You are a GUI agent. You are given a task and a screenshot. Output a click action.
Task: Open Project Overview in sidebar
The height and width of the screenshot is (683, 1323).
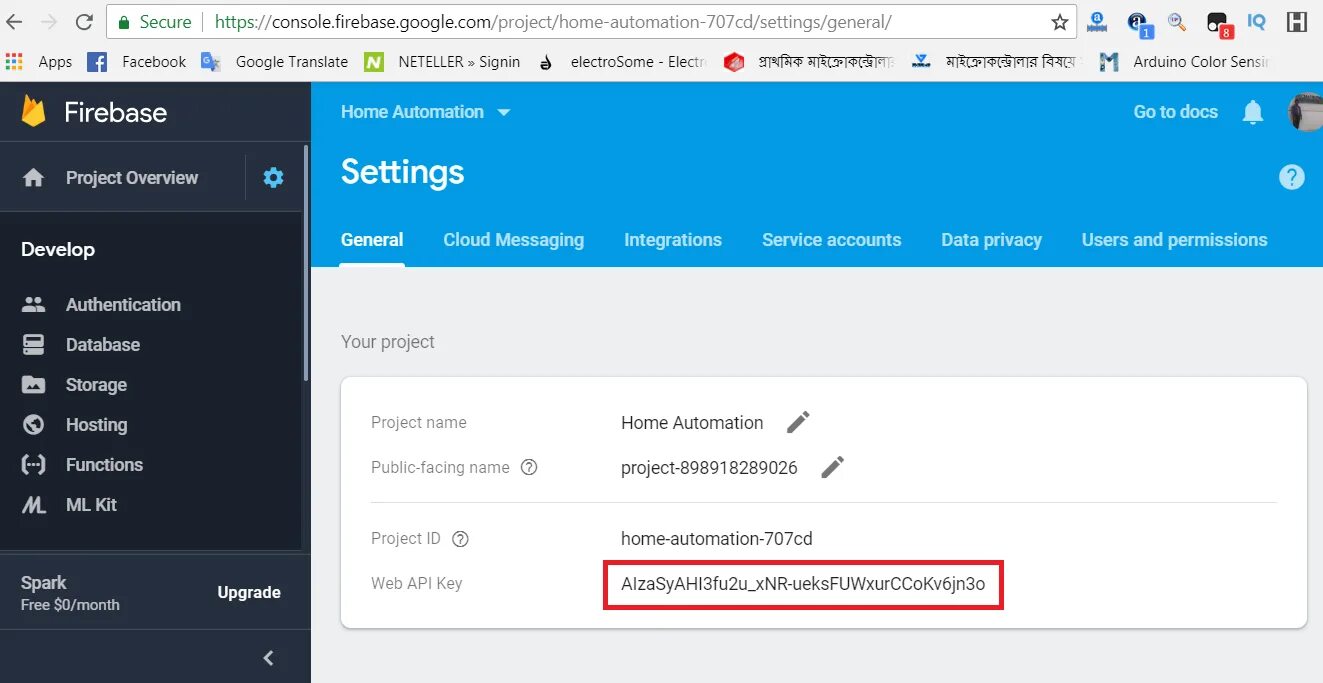coord(132,178)
